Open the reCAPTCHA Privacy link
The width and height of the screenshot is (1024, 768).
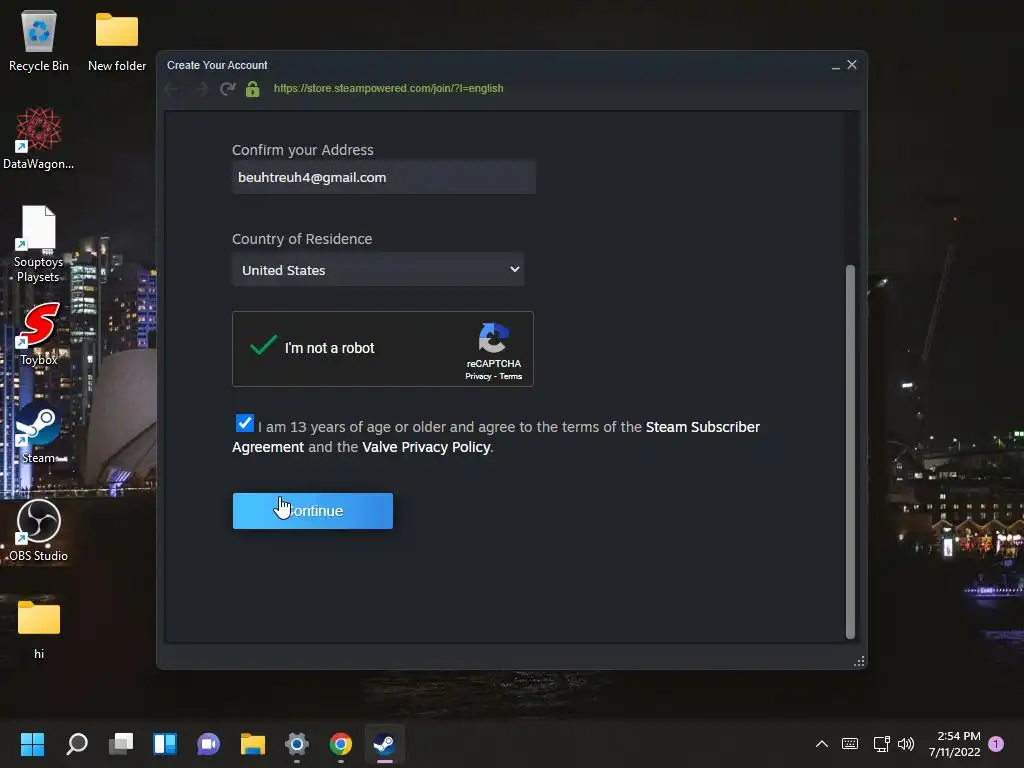pos(478,376)
